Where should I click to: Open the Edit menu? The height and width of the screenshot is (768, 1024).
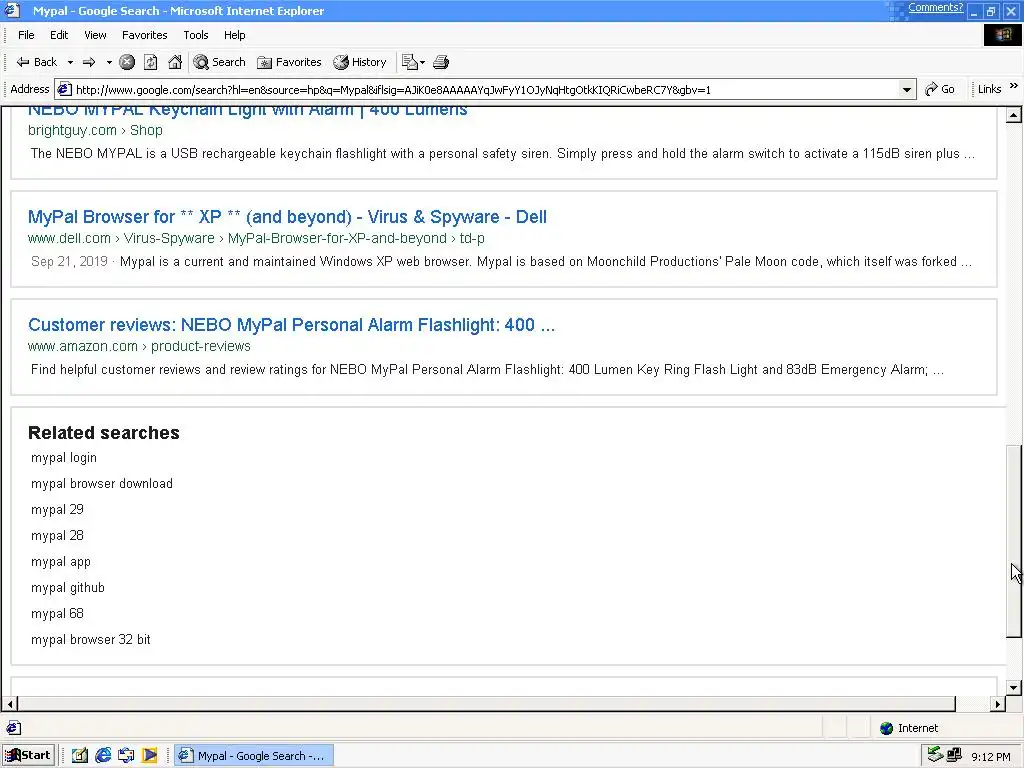(59, 35)
